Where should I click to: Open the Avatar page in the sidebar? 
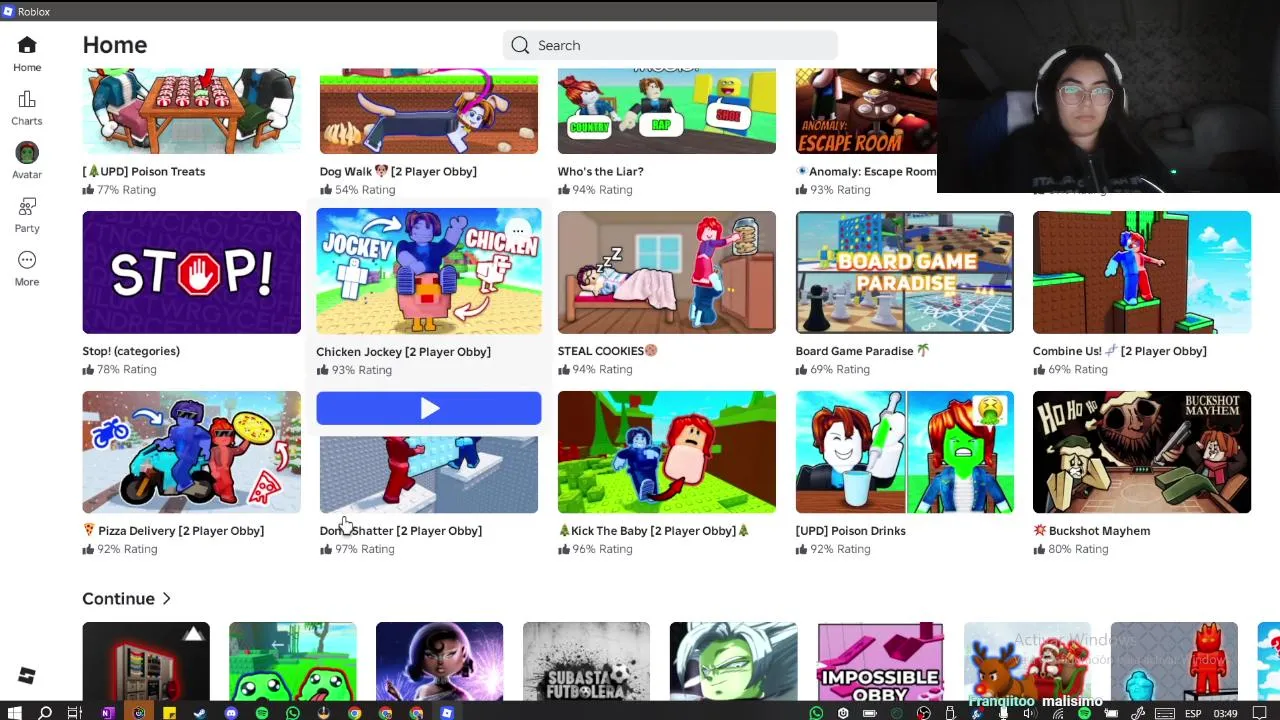(27, 160)
